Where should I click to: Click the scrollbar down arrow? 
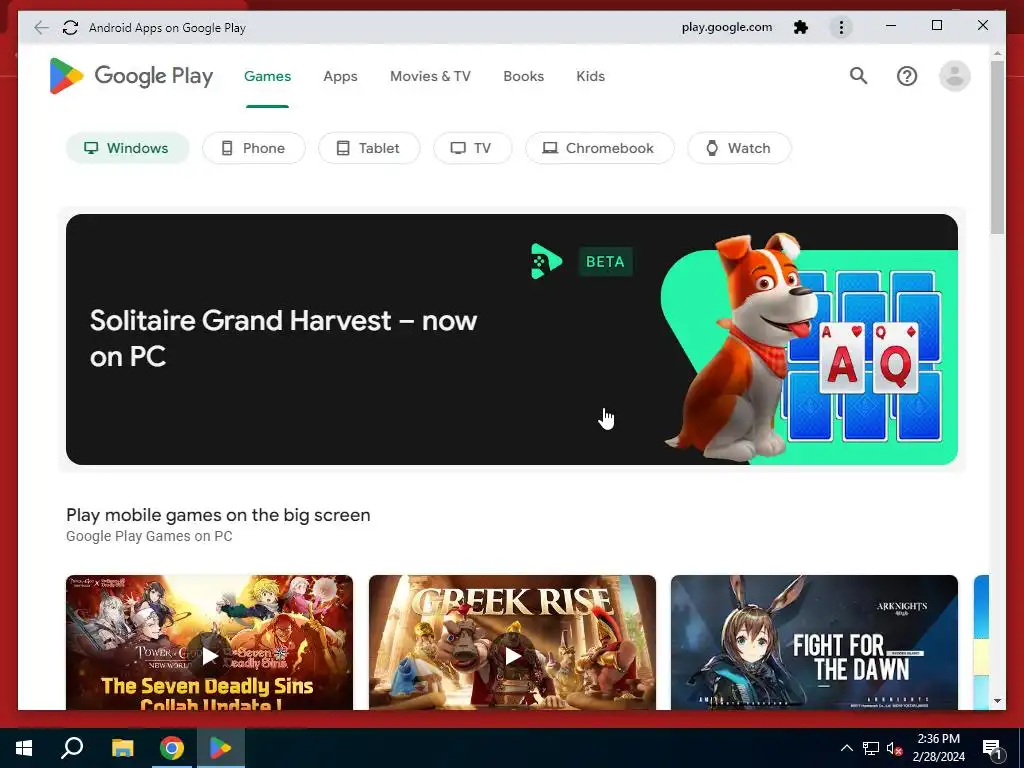[997, 701]
